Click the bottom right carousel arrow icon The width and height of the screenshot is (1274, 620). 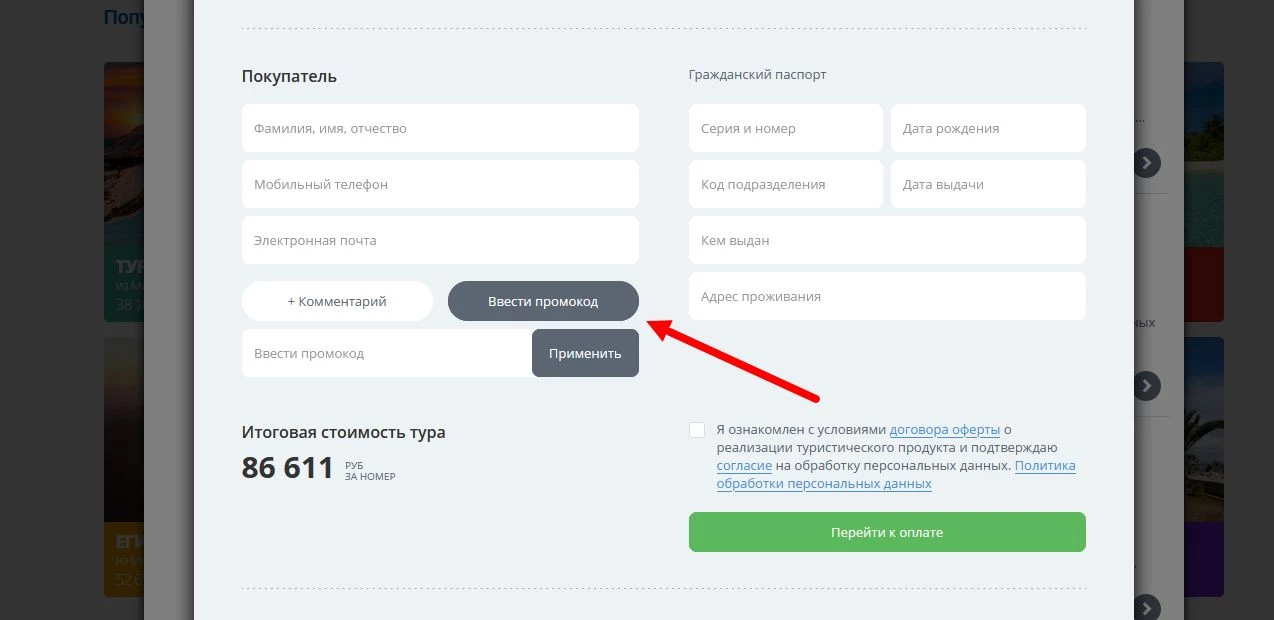coord(1147,606)
